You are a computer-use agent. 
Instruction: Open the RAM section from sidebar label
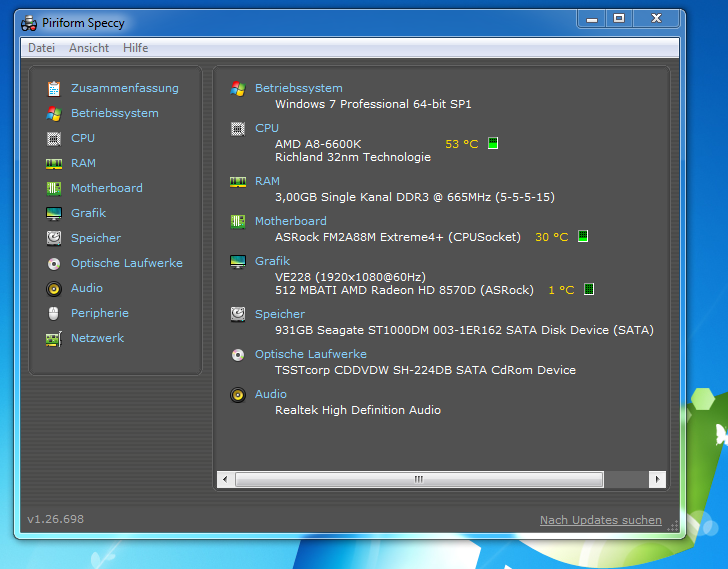pyautogui.click(x=83, y=163)
